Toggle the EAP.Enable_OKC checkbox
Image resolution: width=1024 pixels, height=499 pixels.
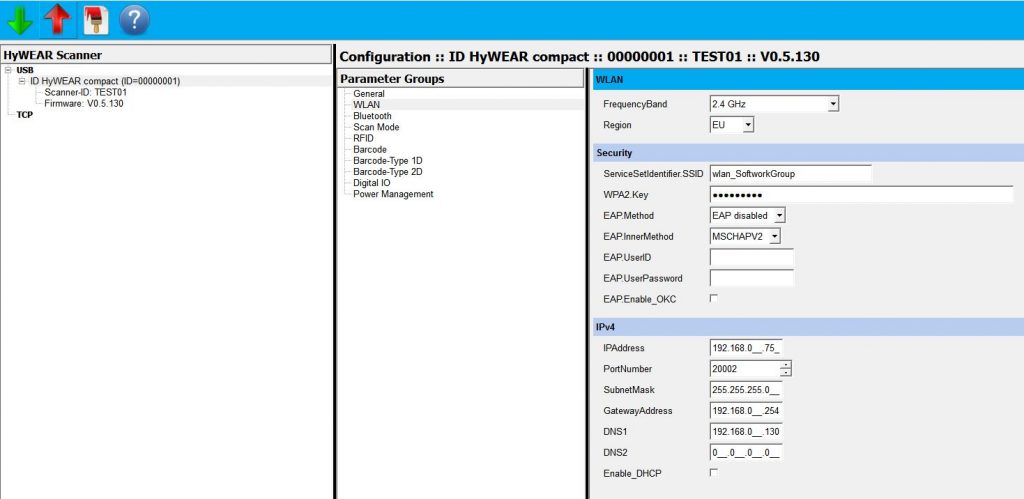(x=714, y=298)
